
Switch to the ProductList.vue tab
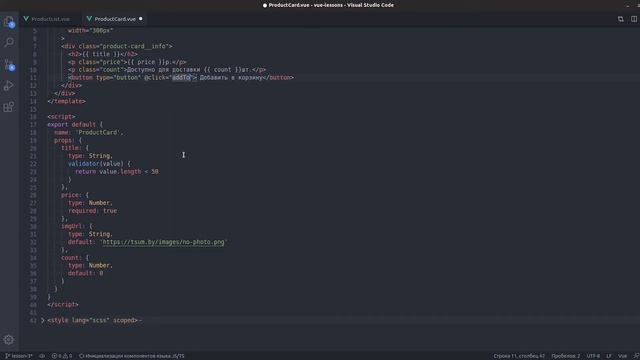tap(47, 19)
